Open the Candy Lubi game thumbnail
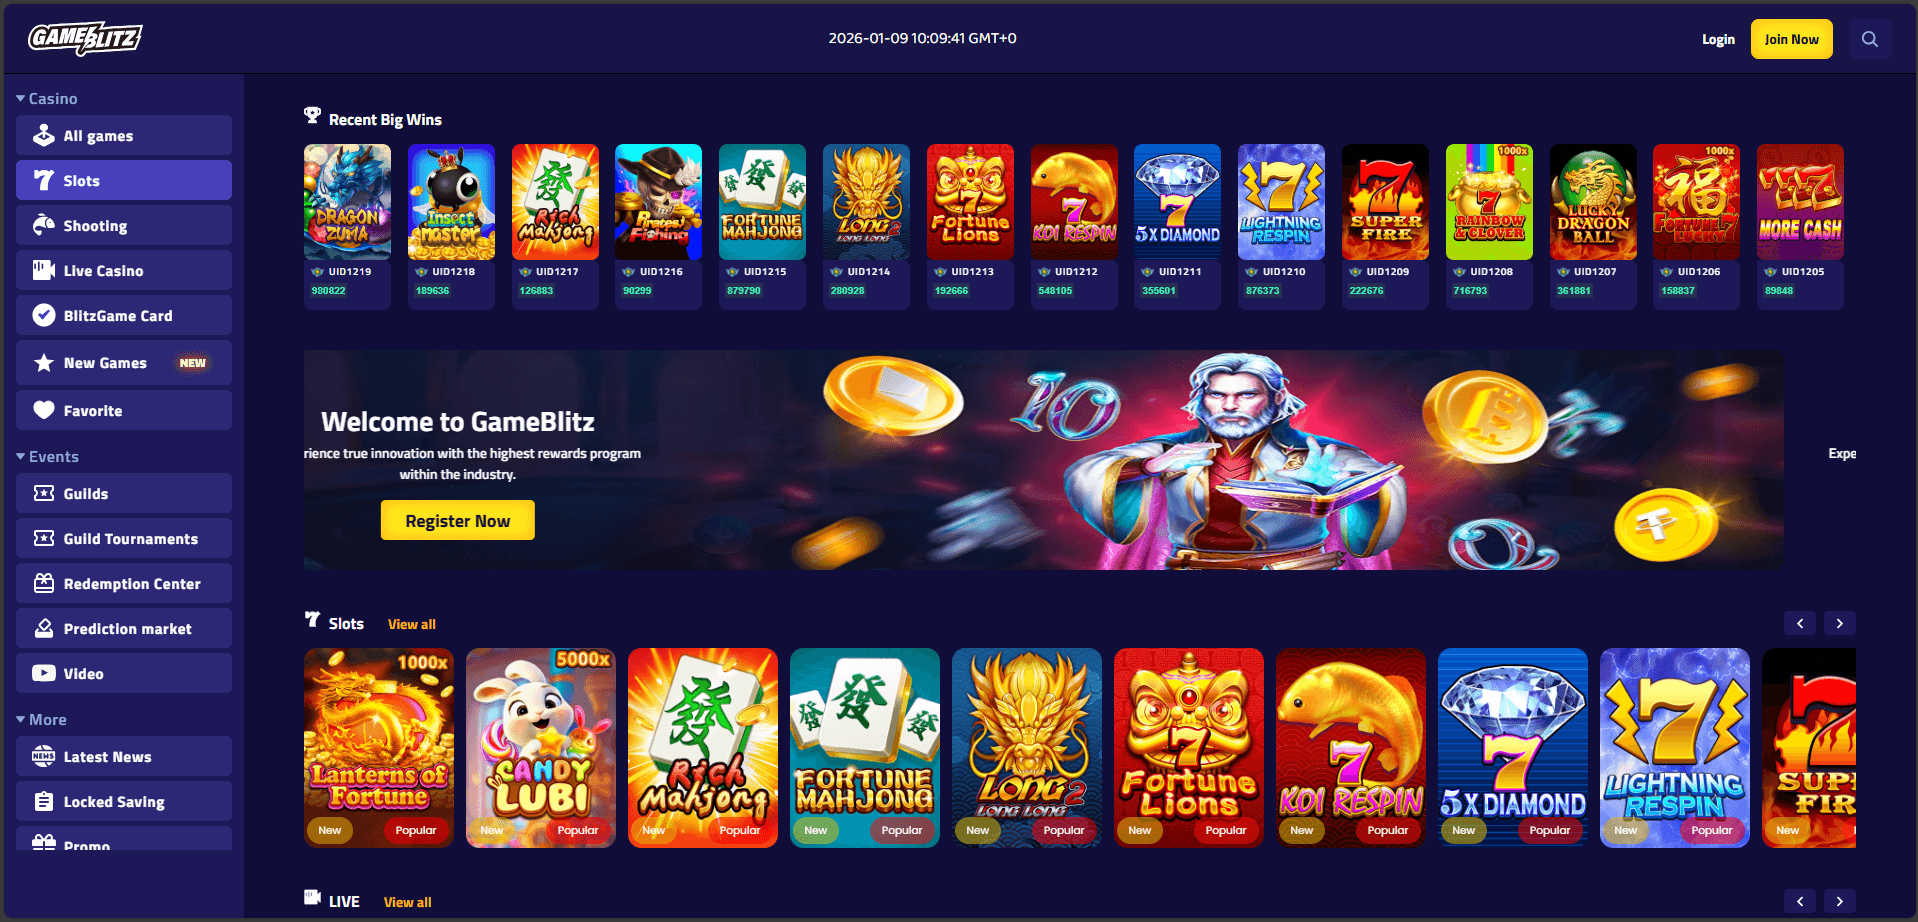Viewport: 1918px width, 922px height. tap(541, 748)
